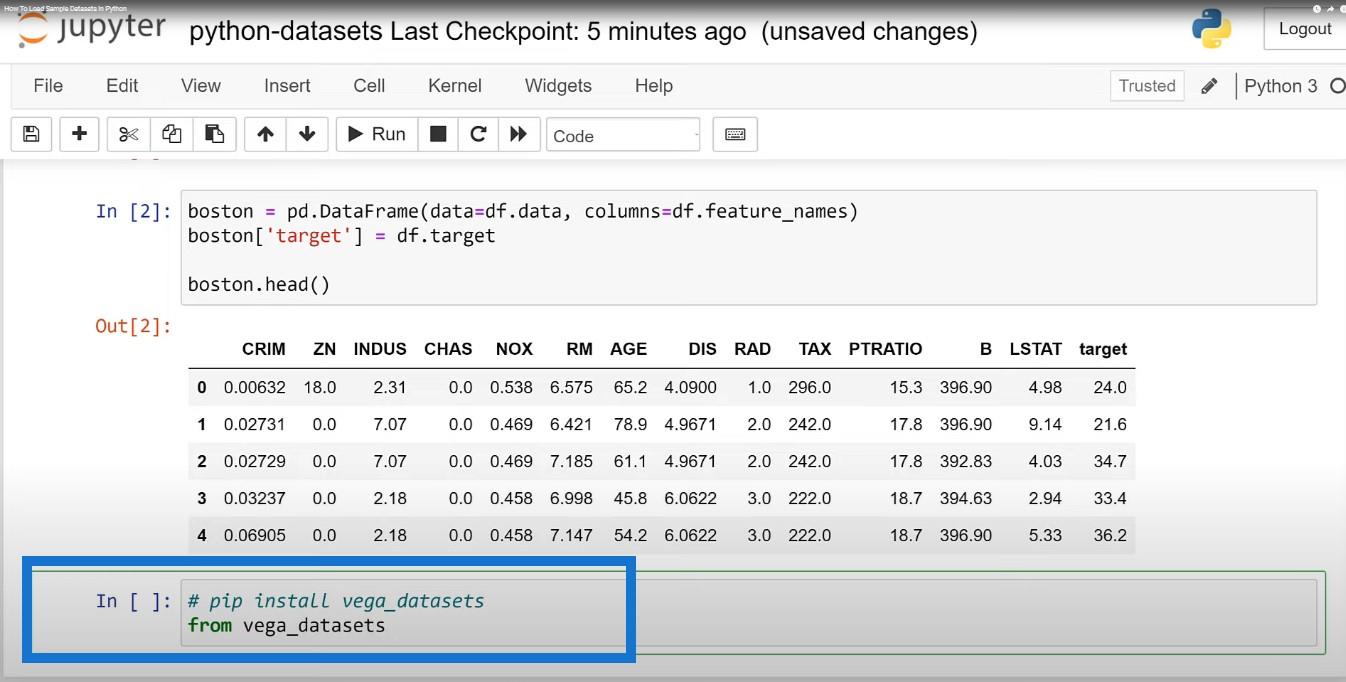Click the TAX column header
1346x682 pixels.
pos(815,349)
